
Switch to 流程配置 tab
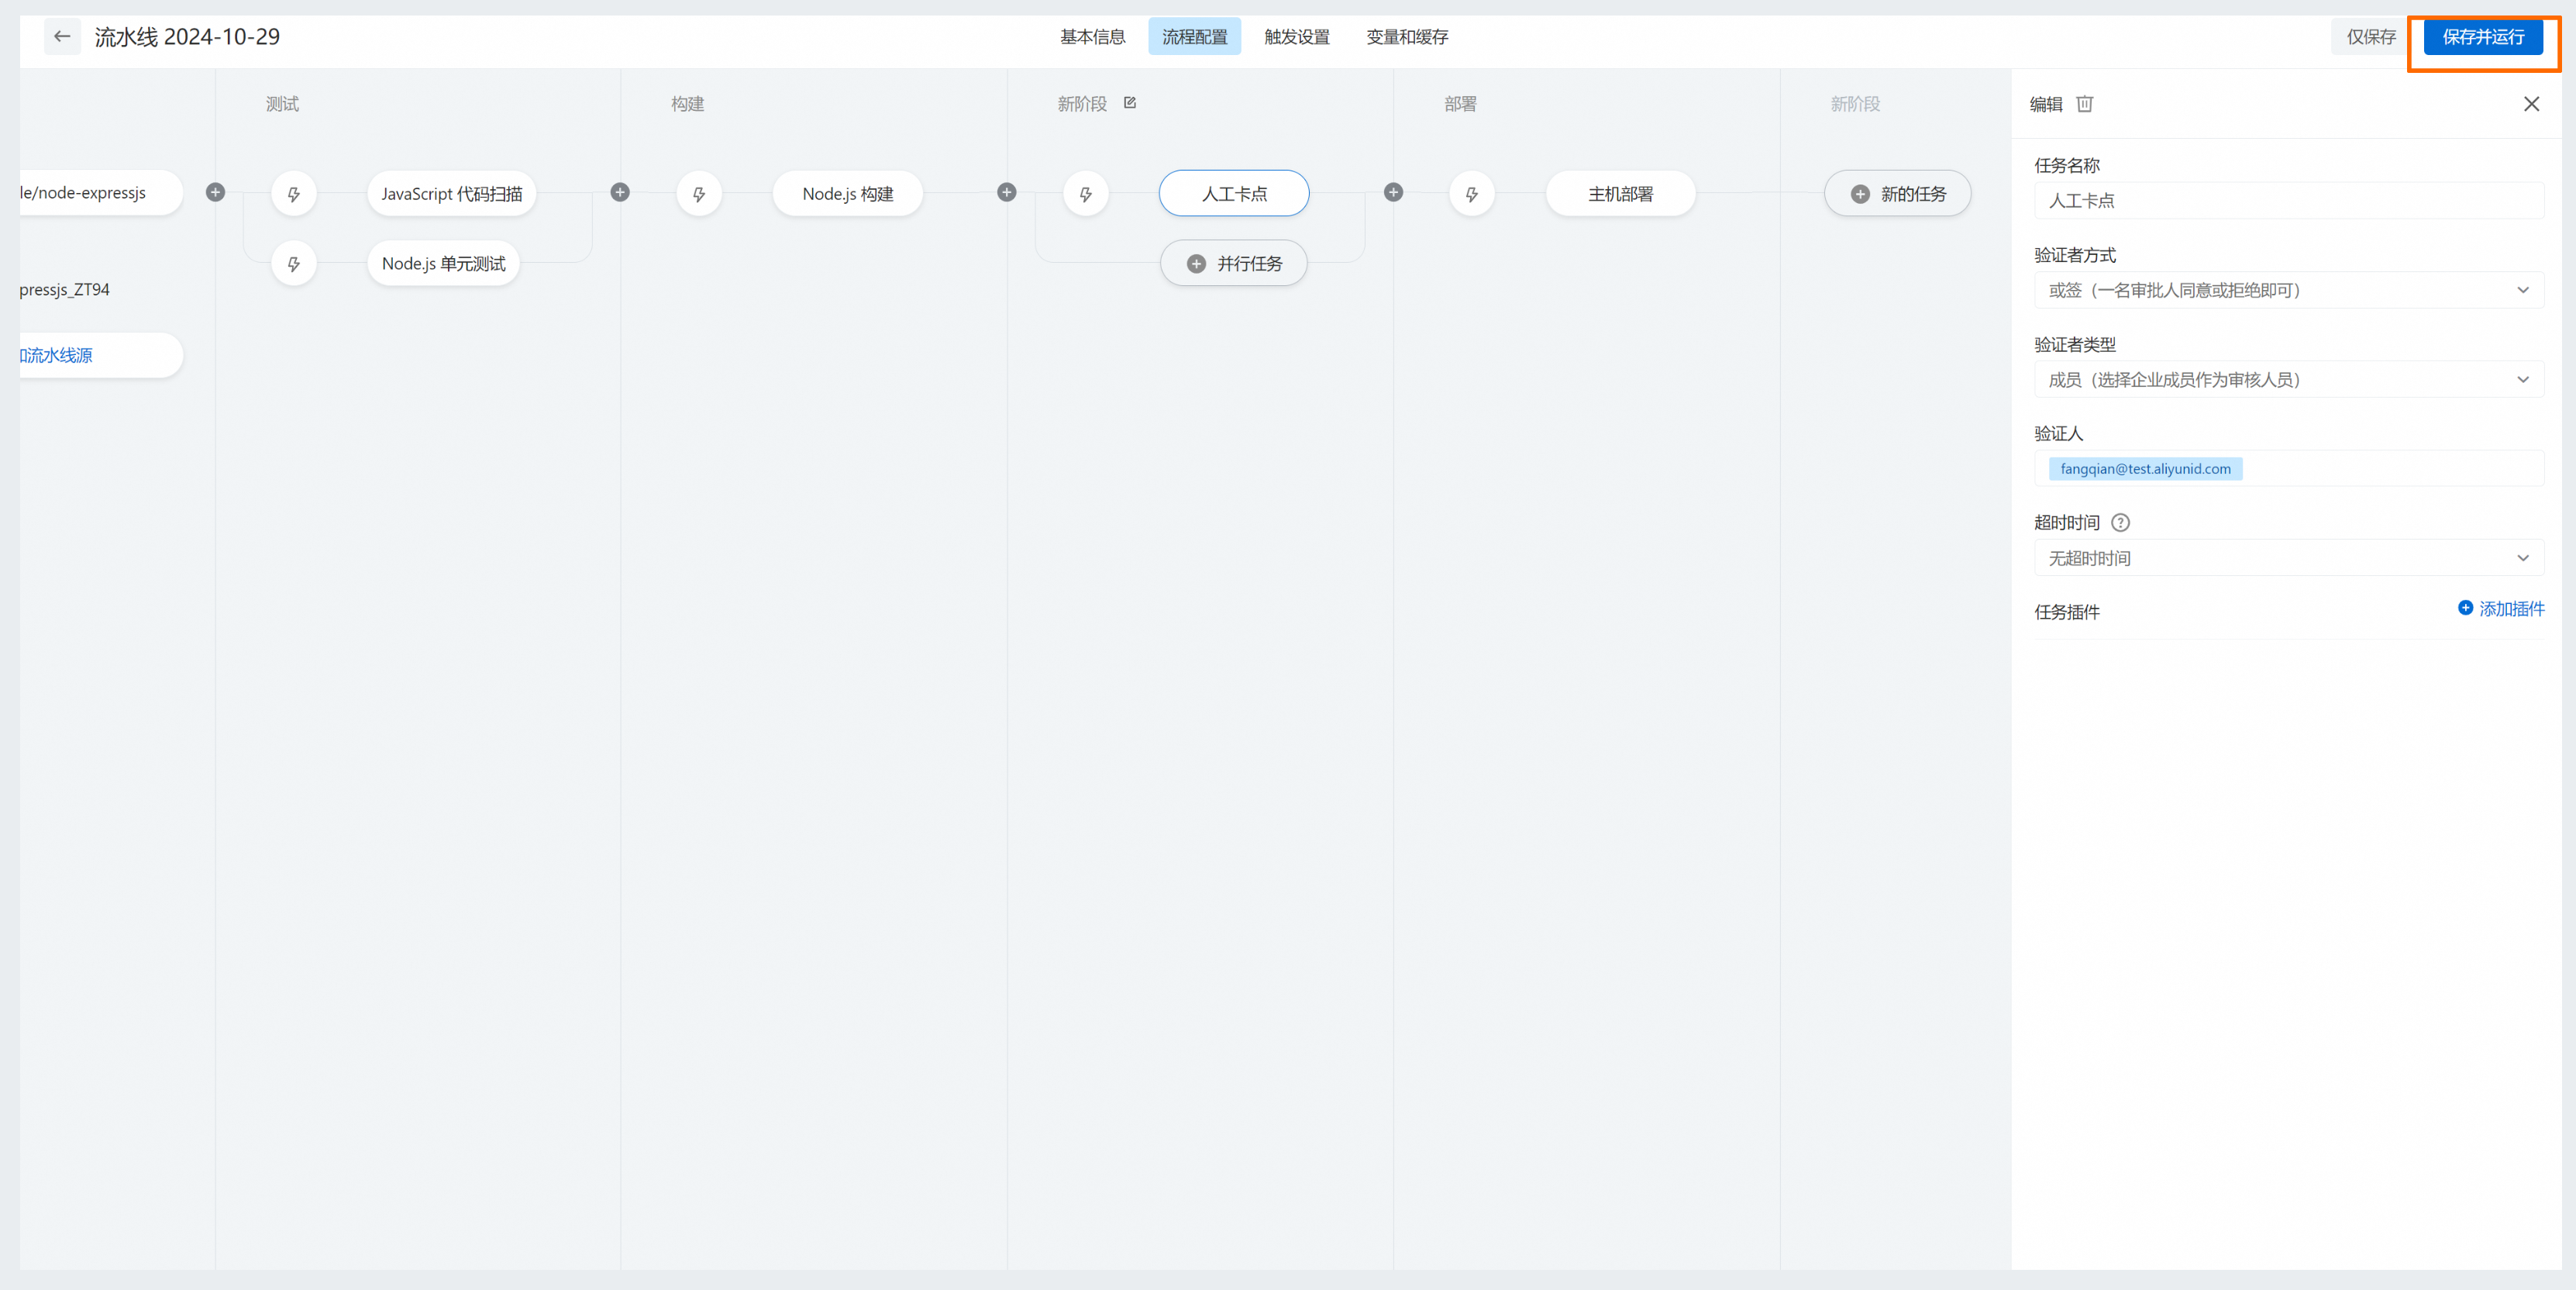(x=1195, y=37)
